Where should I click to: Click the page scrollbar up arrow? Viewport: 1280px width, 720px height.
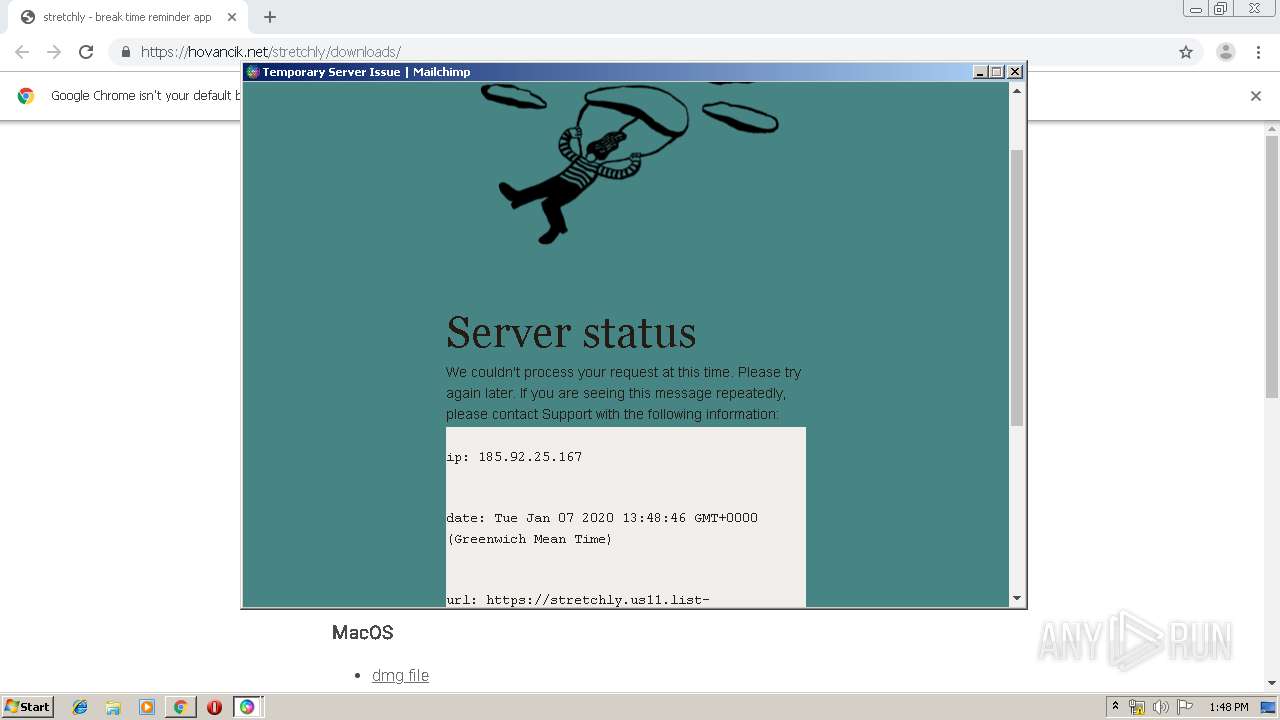click(x=1272, y=129)
